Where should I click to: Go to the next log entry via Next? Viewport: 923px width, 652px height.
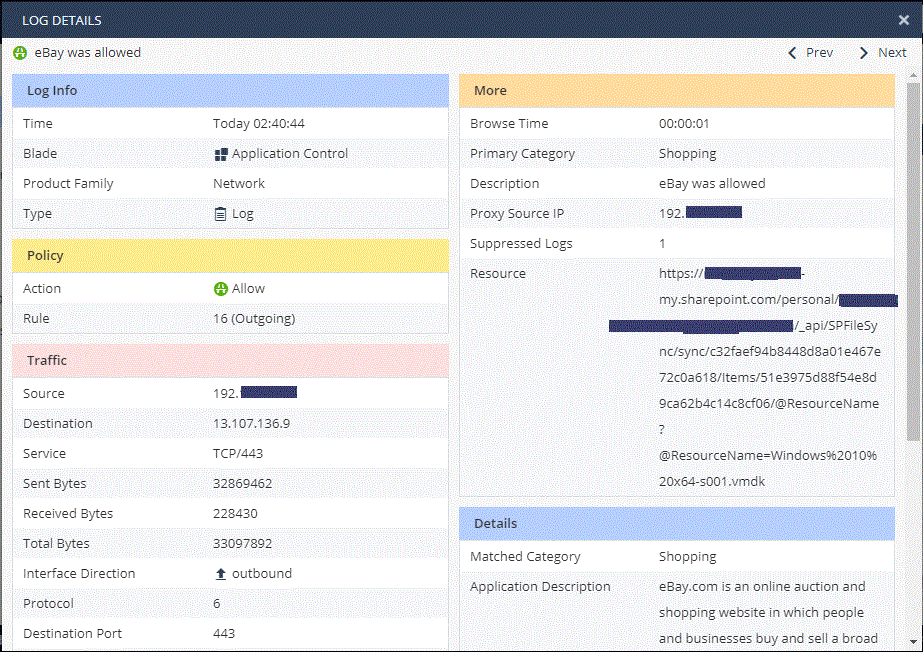click(892, 53)
